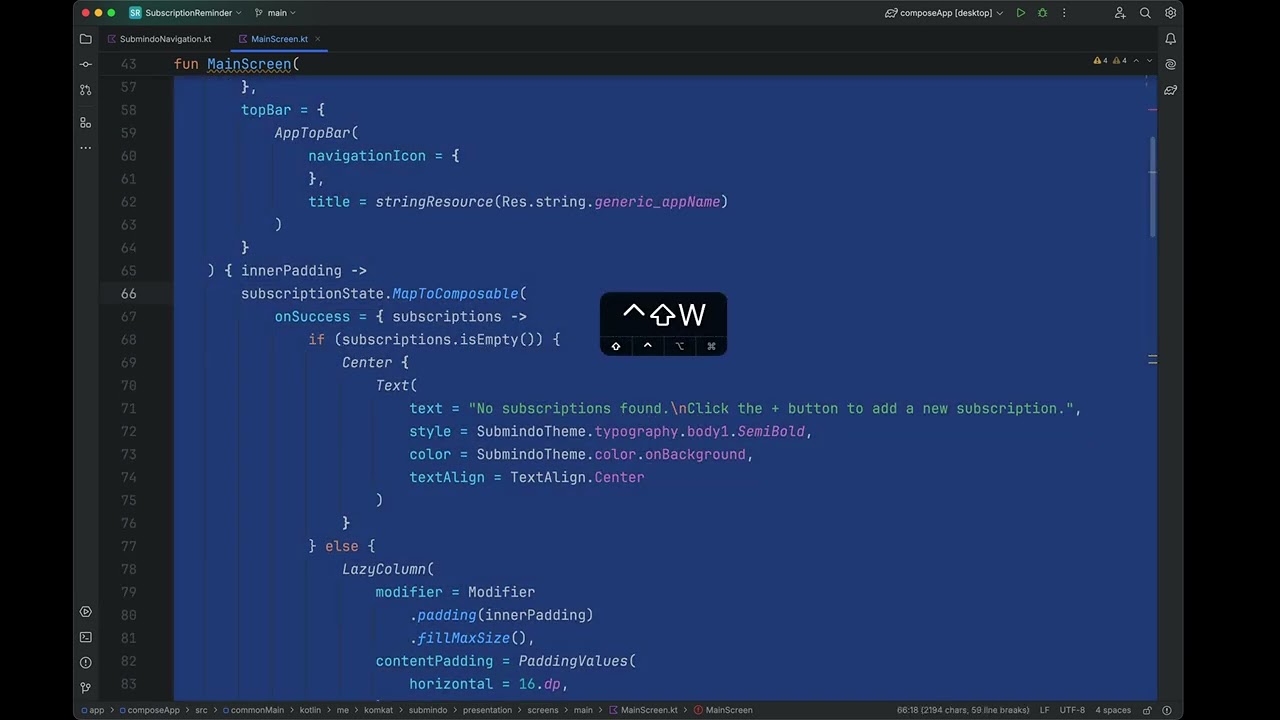Screen dimensions: 1280x720
Task: Click SemiBold on line 72
Action: point(771,431)
